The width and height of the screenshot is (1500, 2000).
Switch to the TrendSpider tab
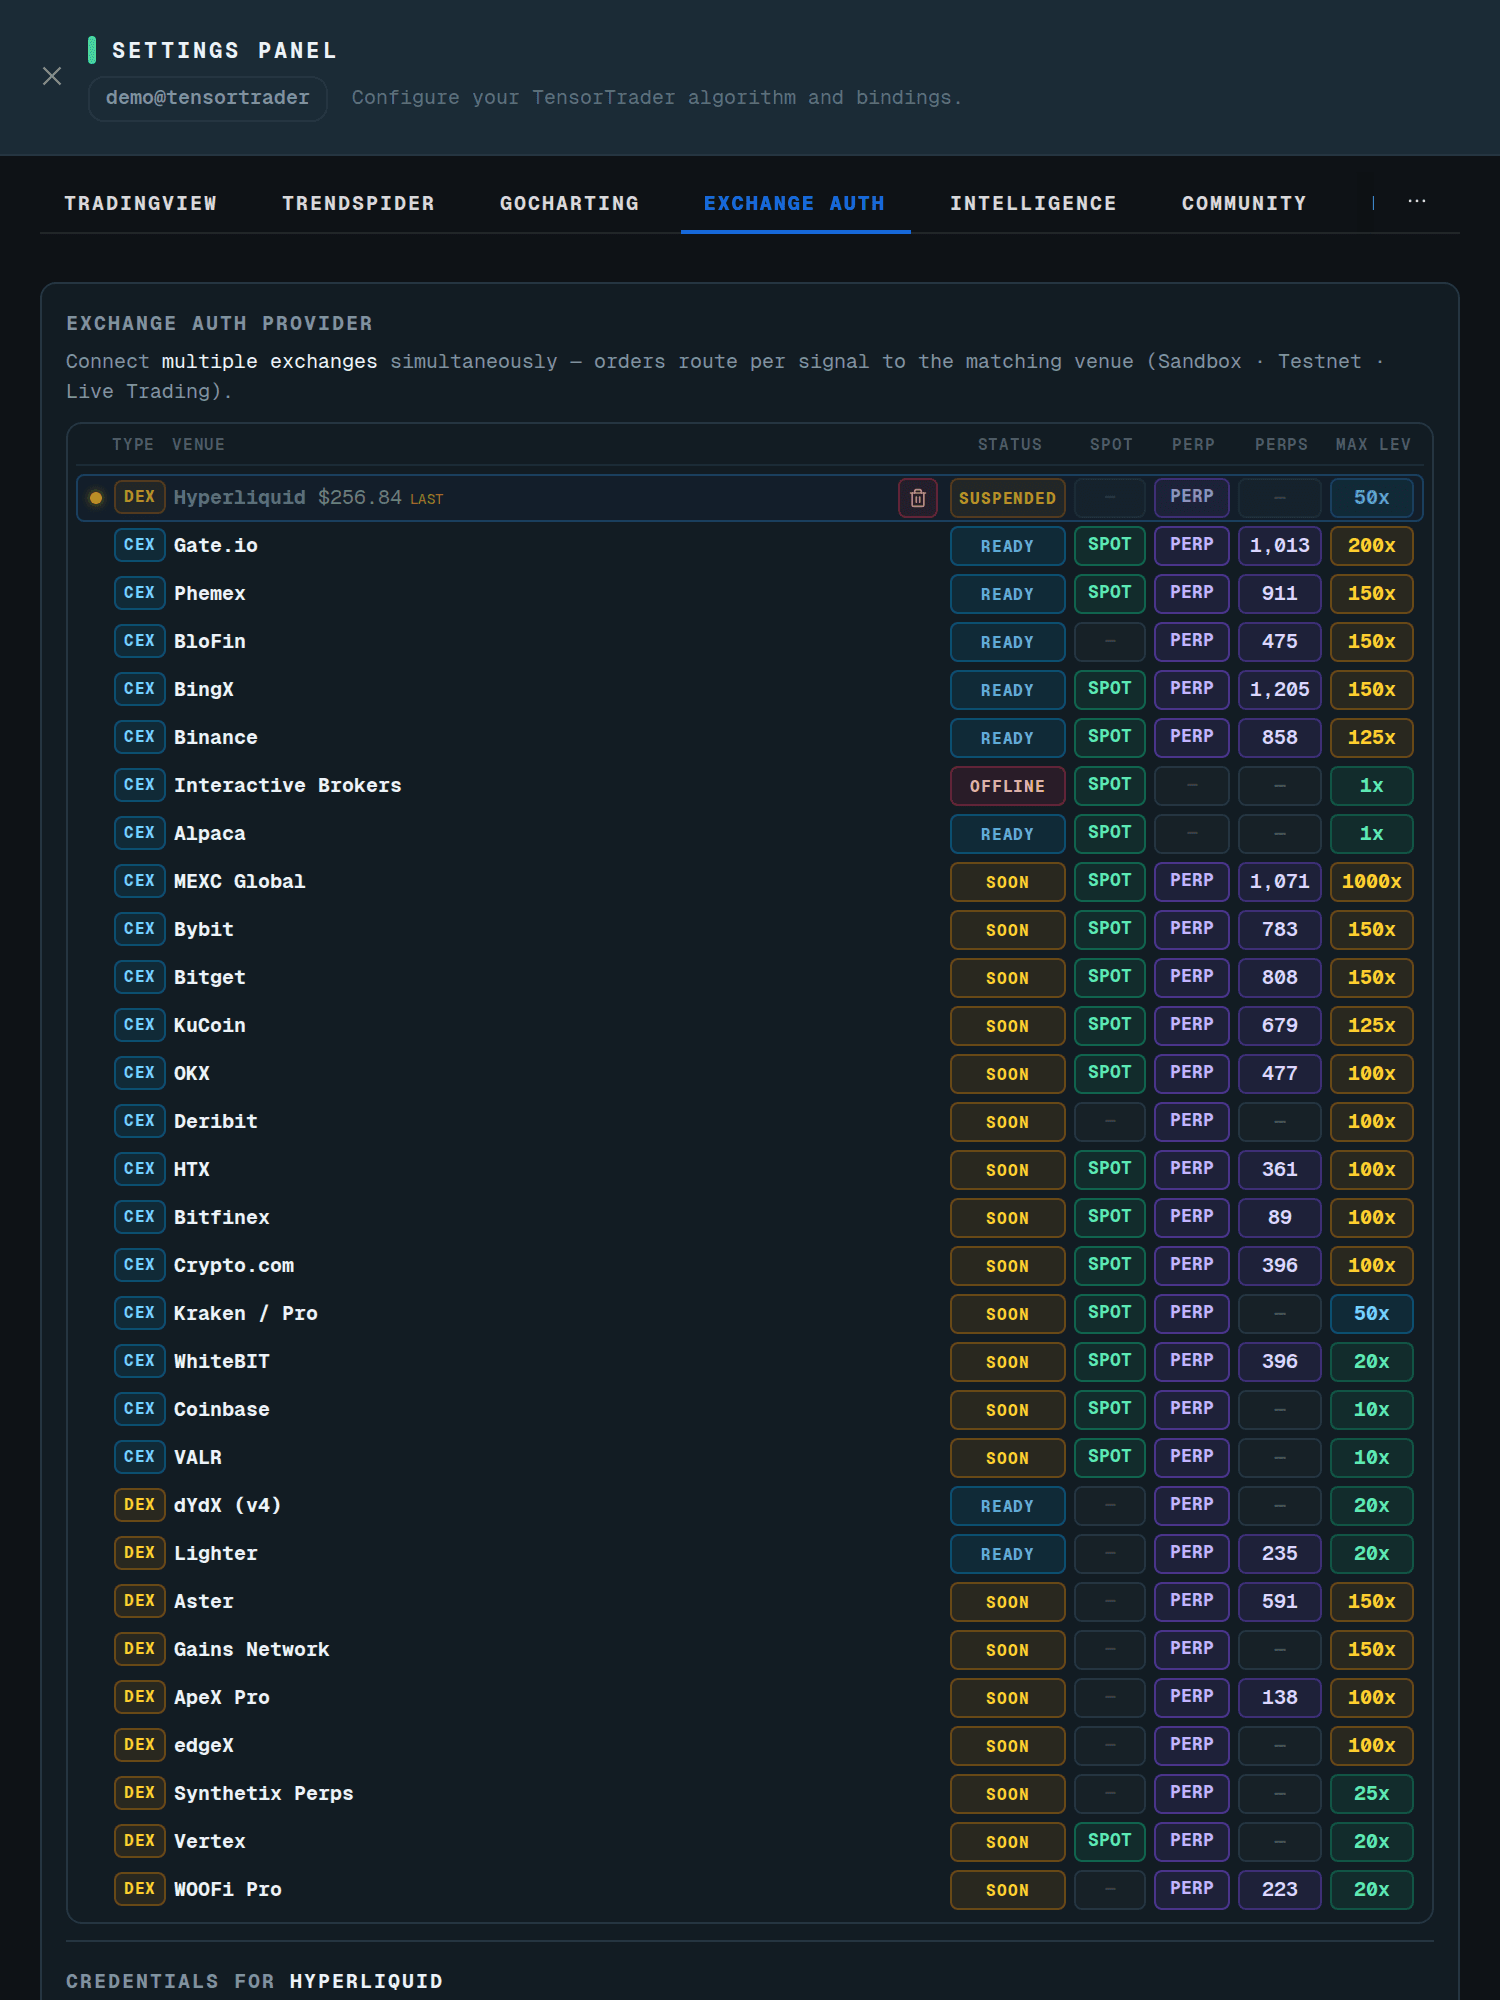(358, 203)
